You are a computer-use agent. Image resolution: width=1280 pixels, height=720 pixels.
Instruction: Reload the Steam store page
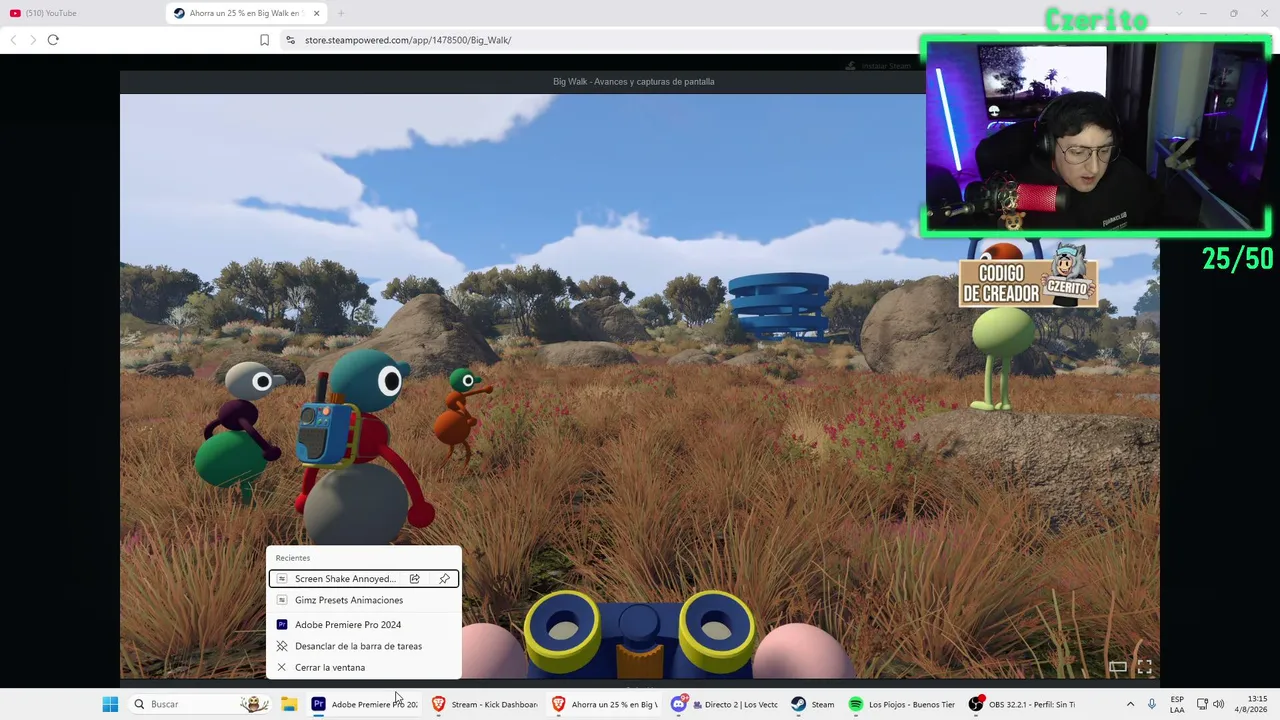[53, 40]
